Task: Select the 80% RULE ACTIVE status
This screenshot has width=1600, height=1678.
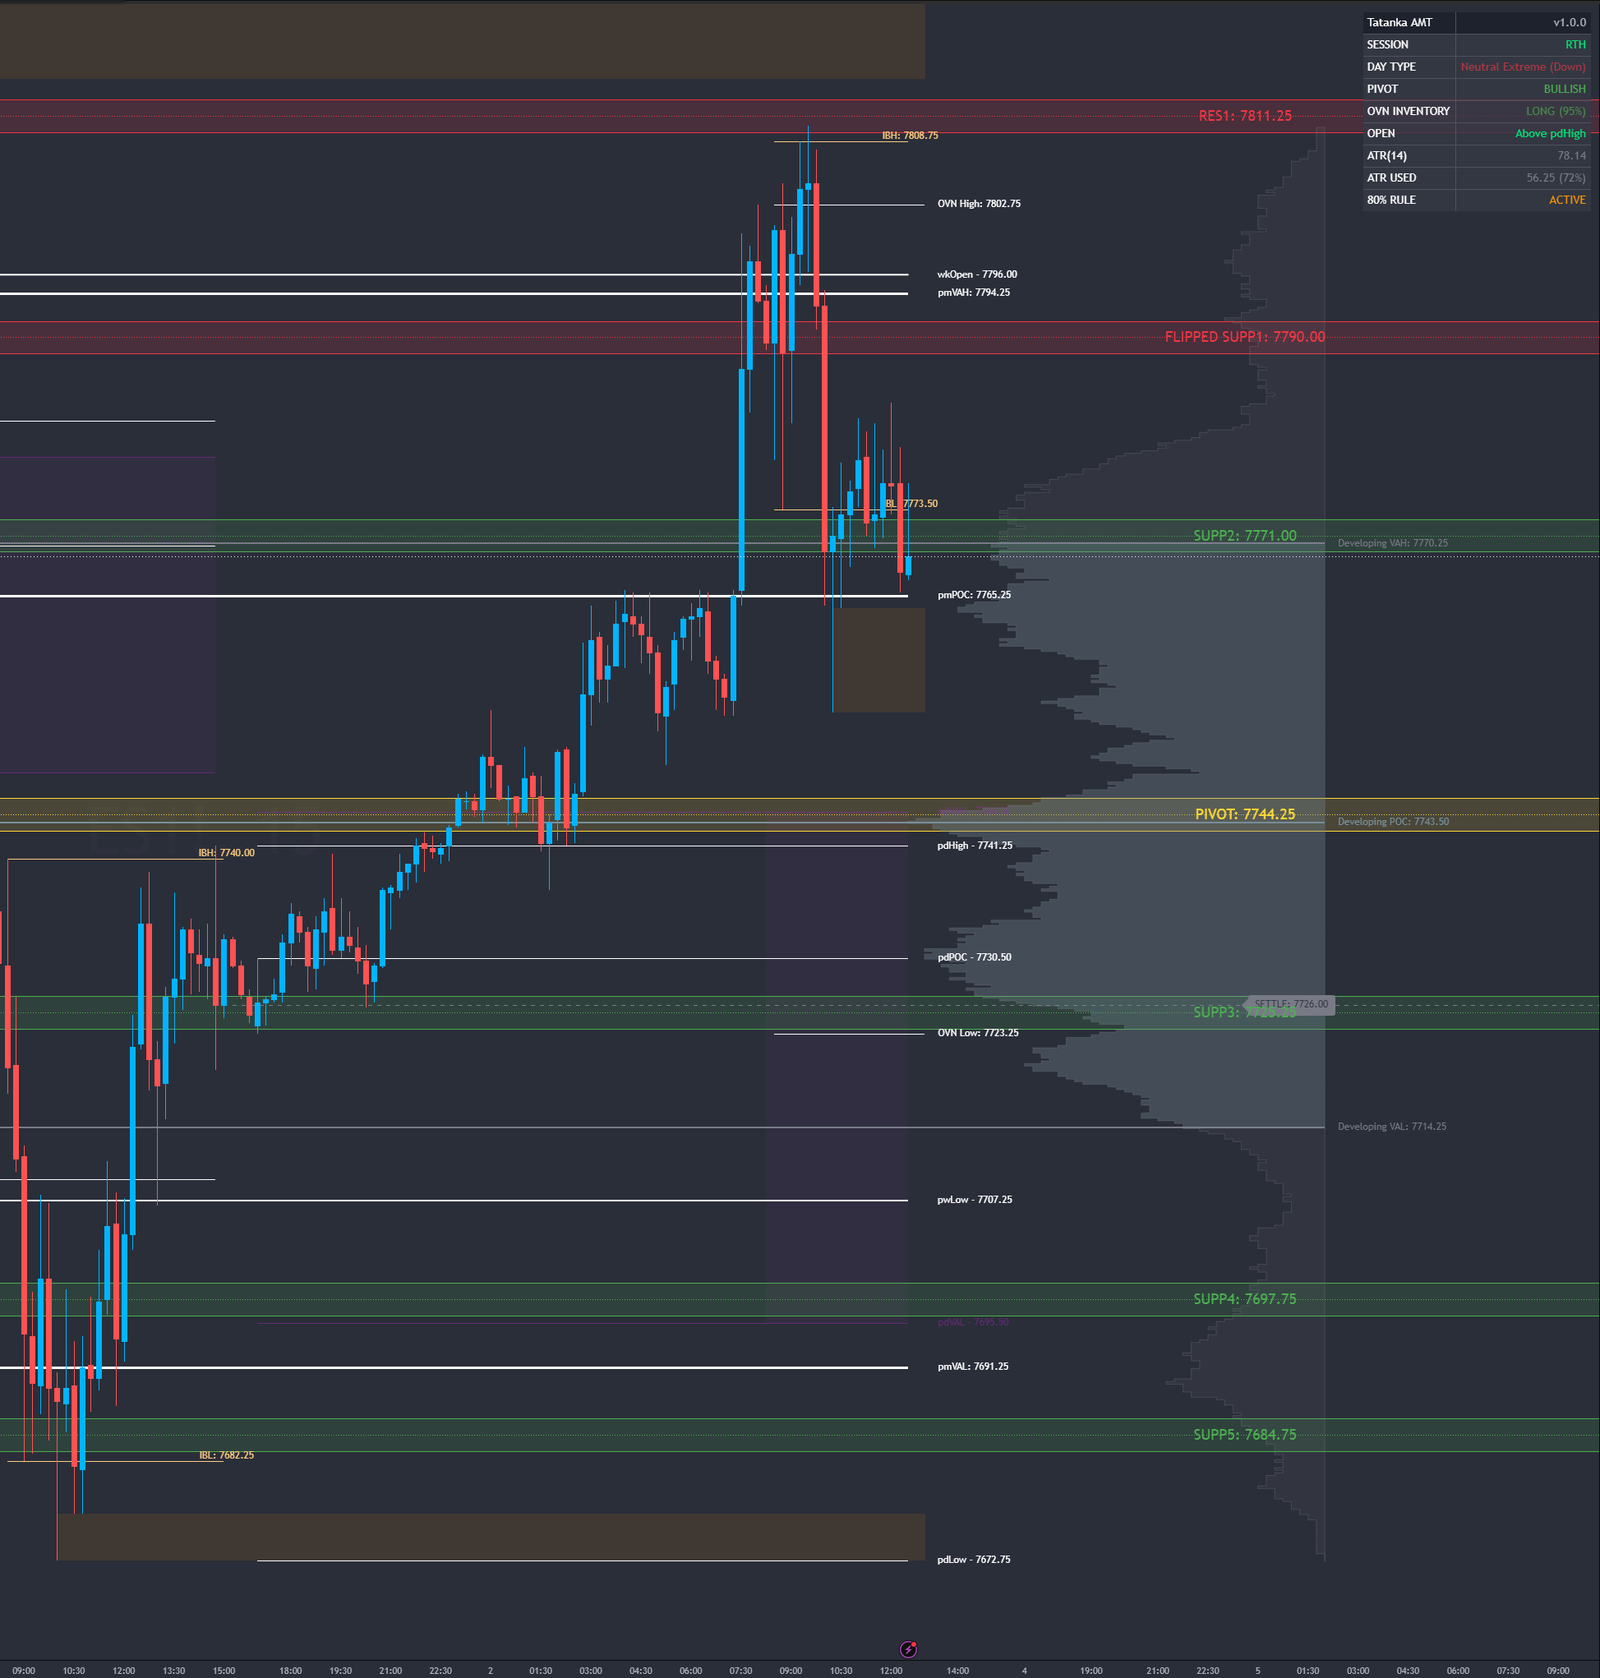Action: point(1567,200)
